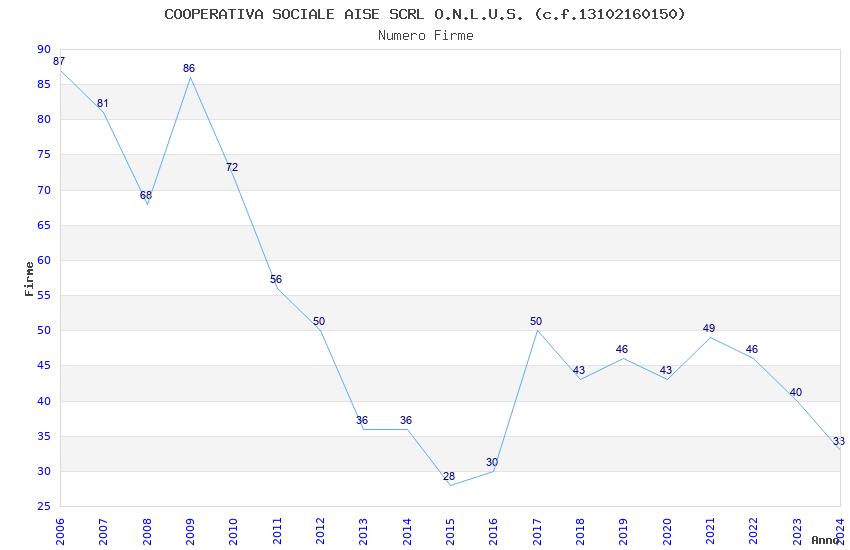Click the data value 43 above 2018
Image resolution: width=850 pixels, height=550 pixels.
pos(579,370)
